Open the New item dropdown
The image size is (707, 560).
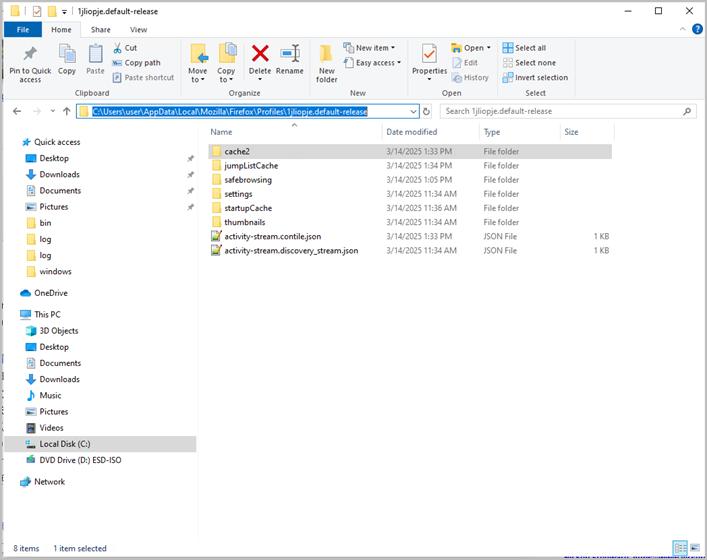pos(369,48)
